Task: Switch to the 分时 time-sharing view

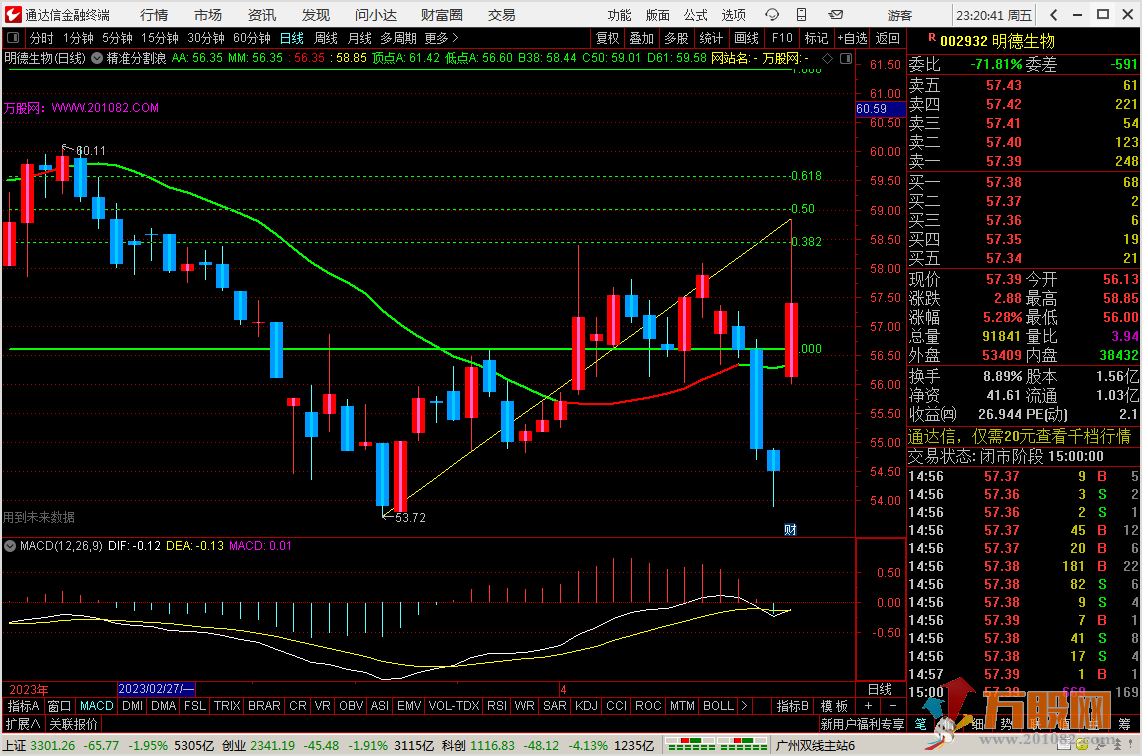Action: [x=42, y=38]
